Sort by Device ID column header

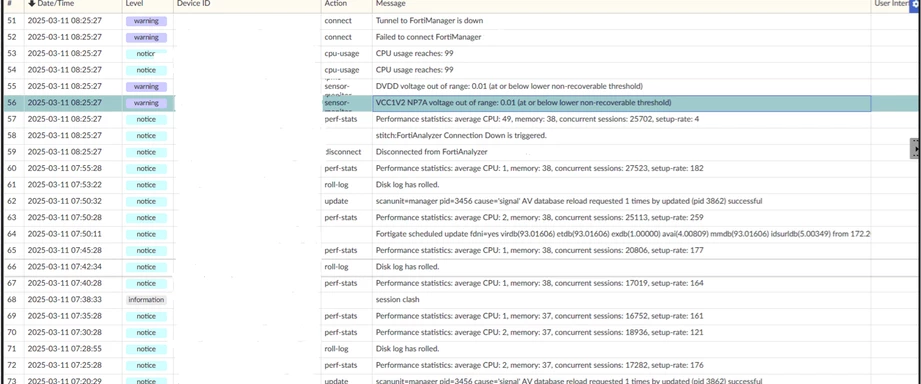(x=193, y=4)
